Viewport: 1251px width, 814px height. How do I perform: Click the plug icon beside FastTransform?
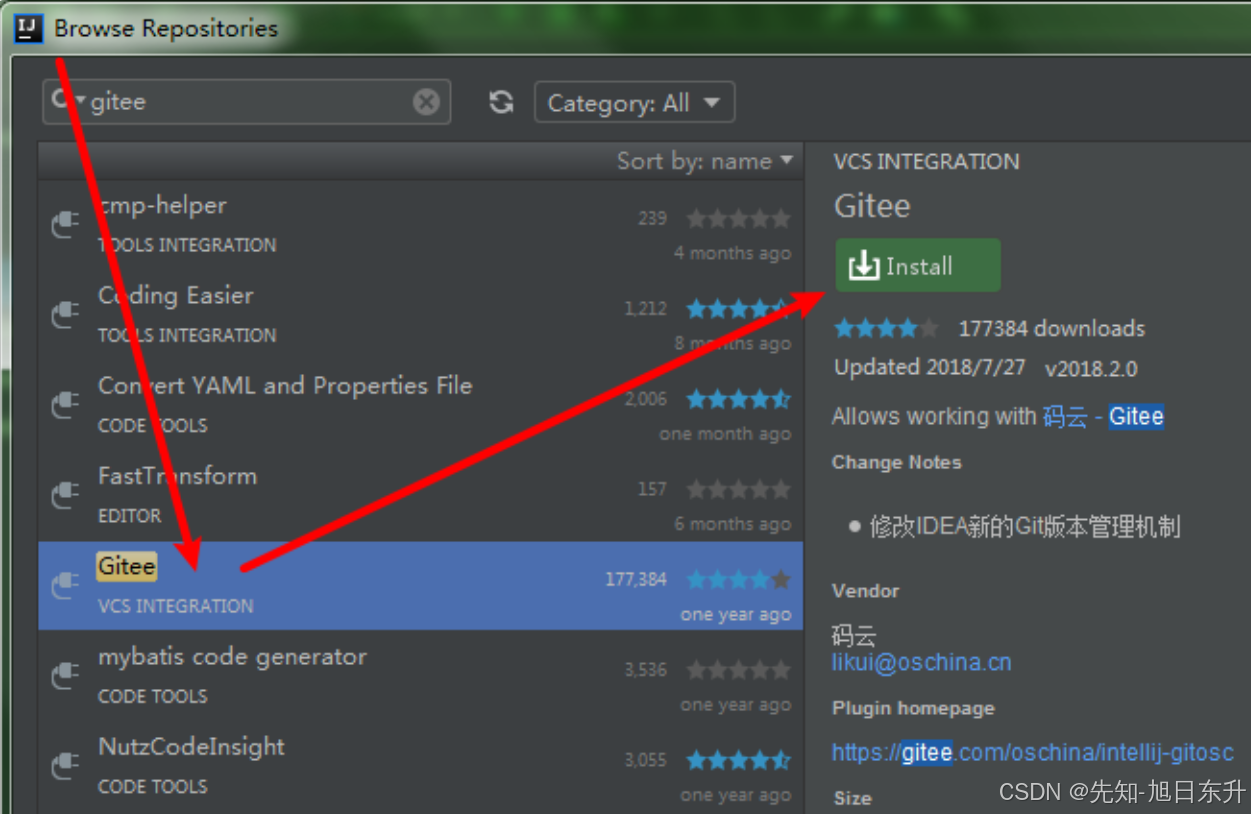coord(65,495)
